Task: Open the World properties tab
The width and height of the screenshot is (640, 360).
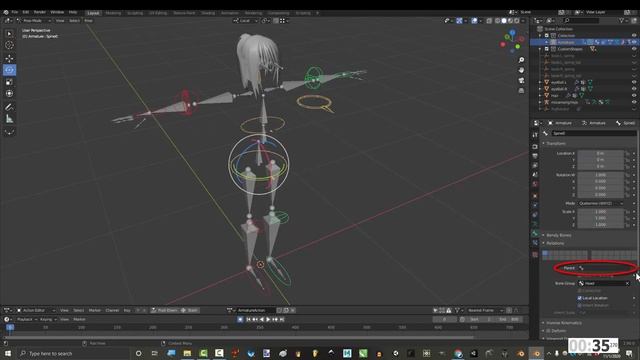Action: [535, 184]
